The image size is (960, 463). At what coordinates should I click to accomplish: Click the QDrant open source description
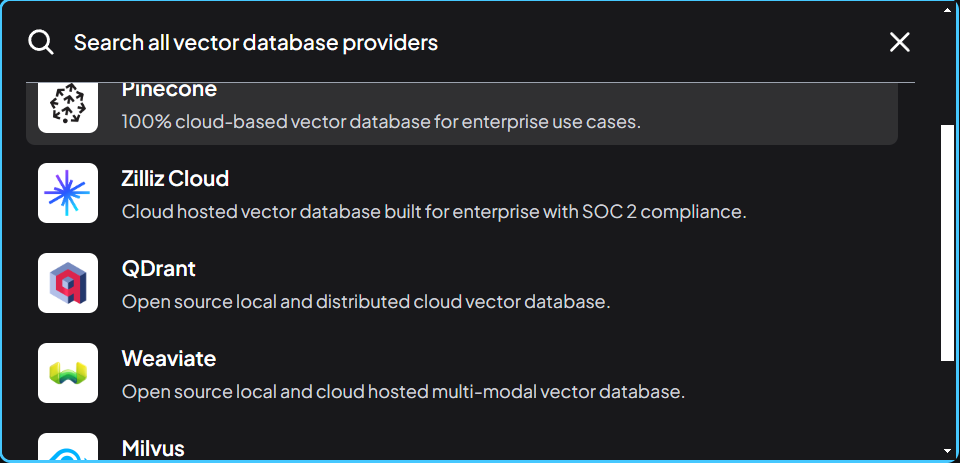[x=366, y=302]
